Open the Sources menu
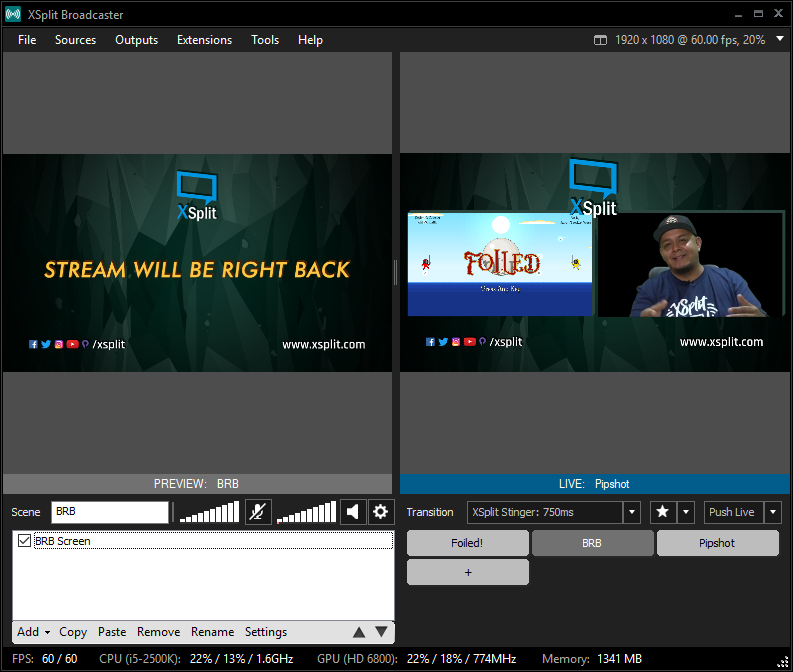 coord(75,40)
